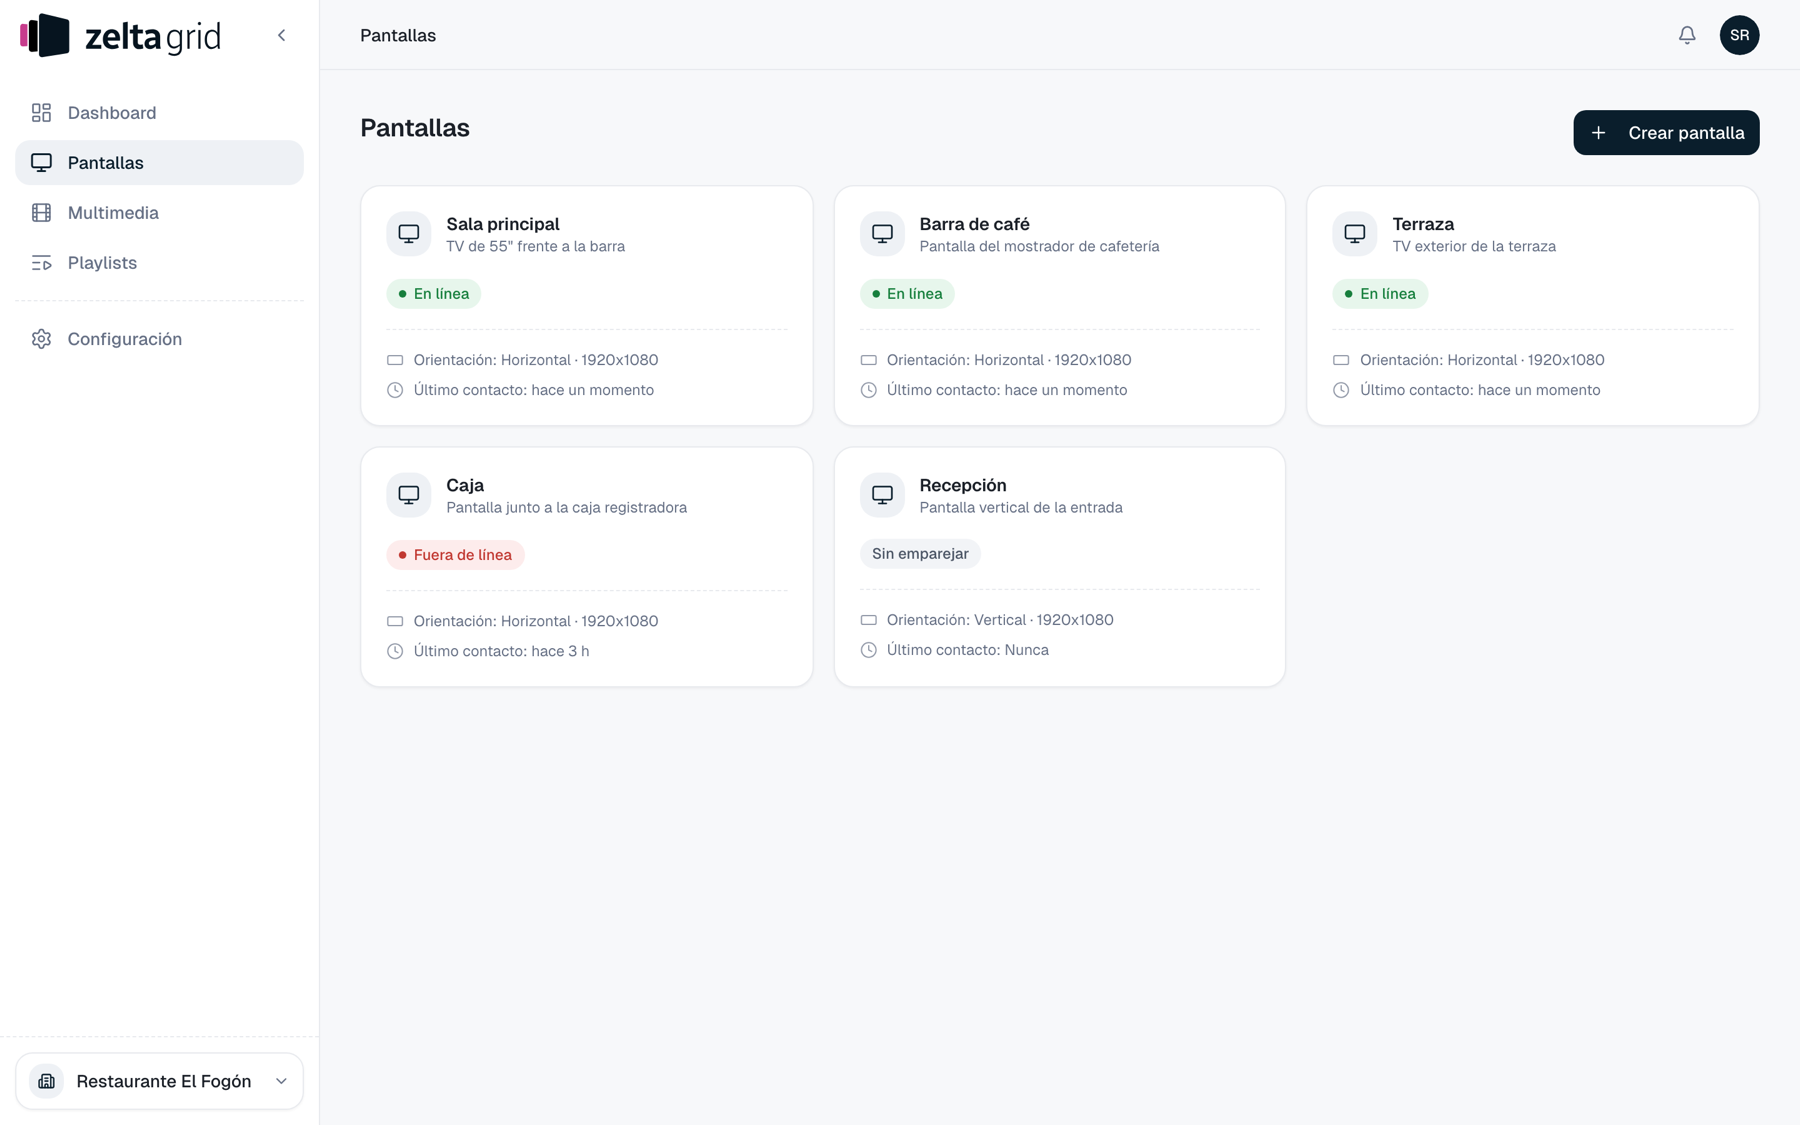Open the Caja screen card
1800x1125 pixels.
tap(587, 567)
